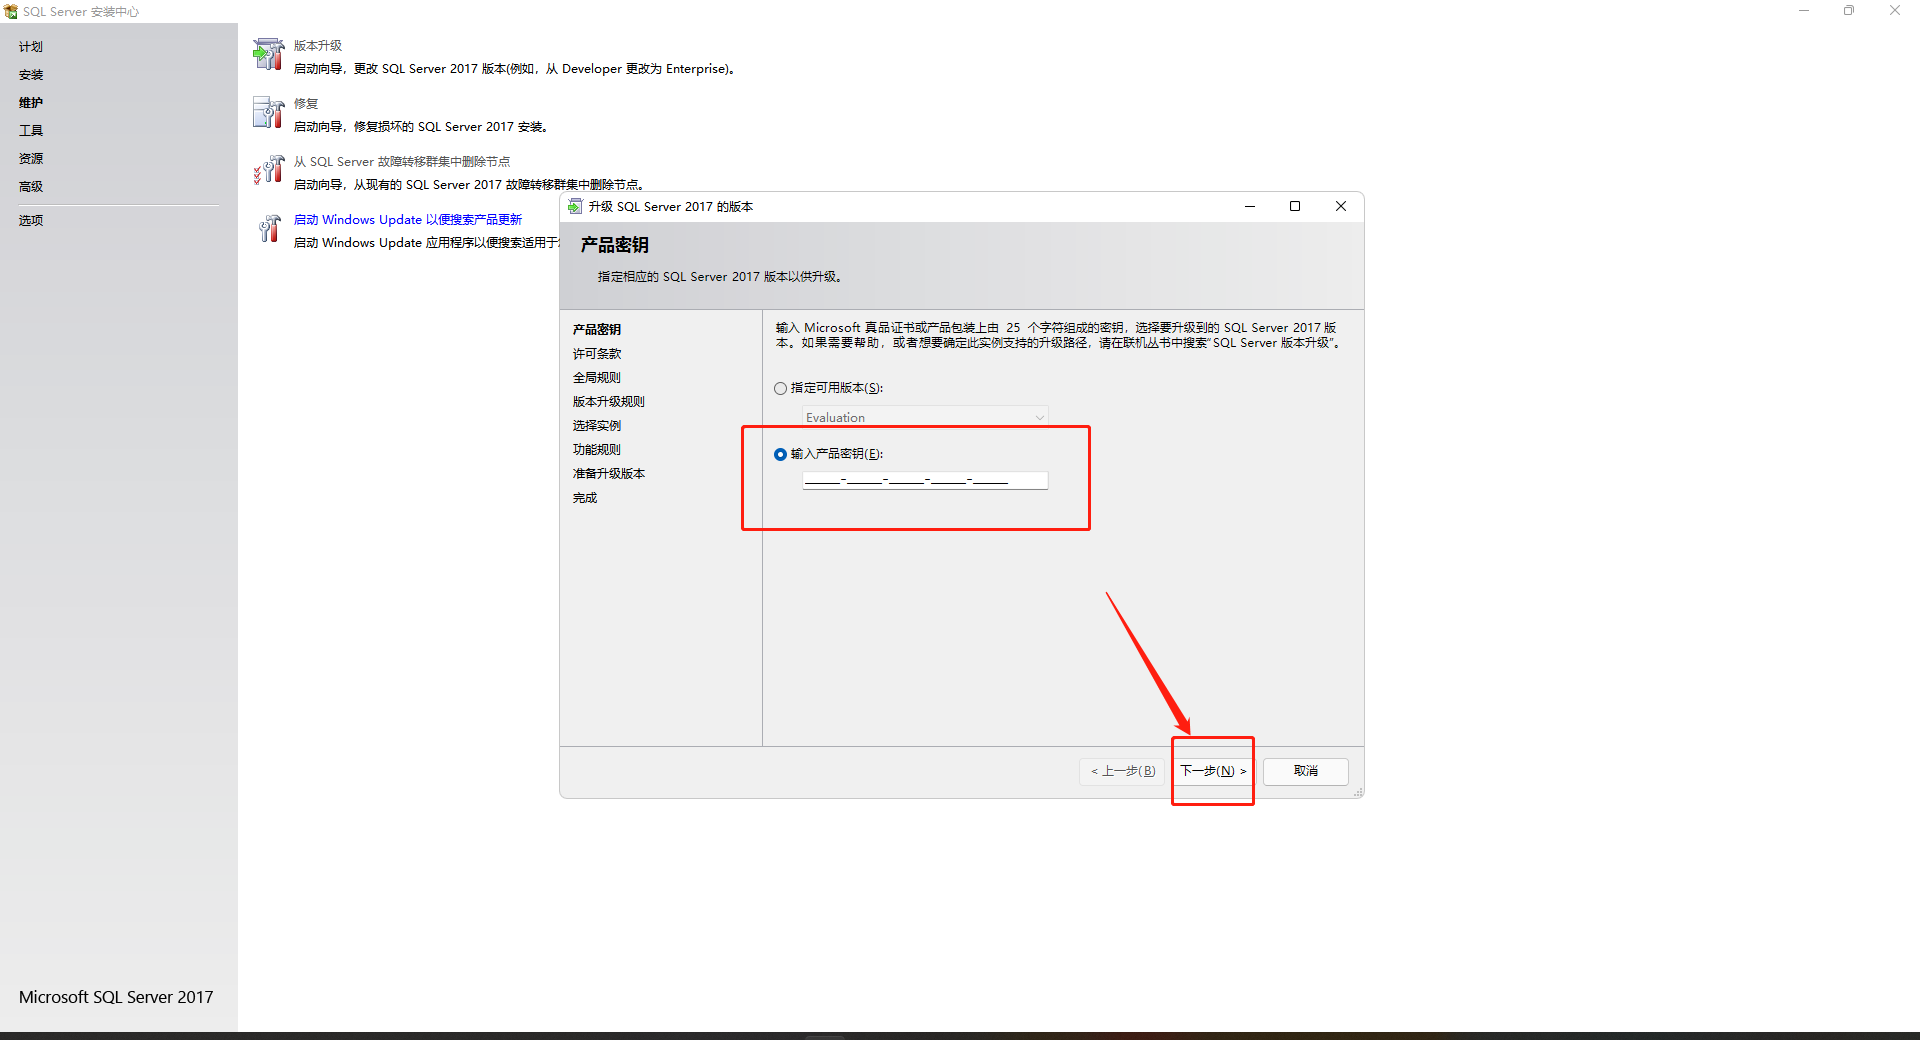The image size is (1920, 1040).
Task: Select the 指定可用版本 radio button
Action: pyautogui.click(x=781, y=388)
